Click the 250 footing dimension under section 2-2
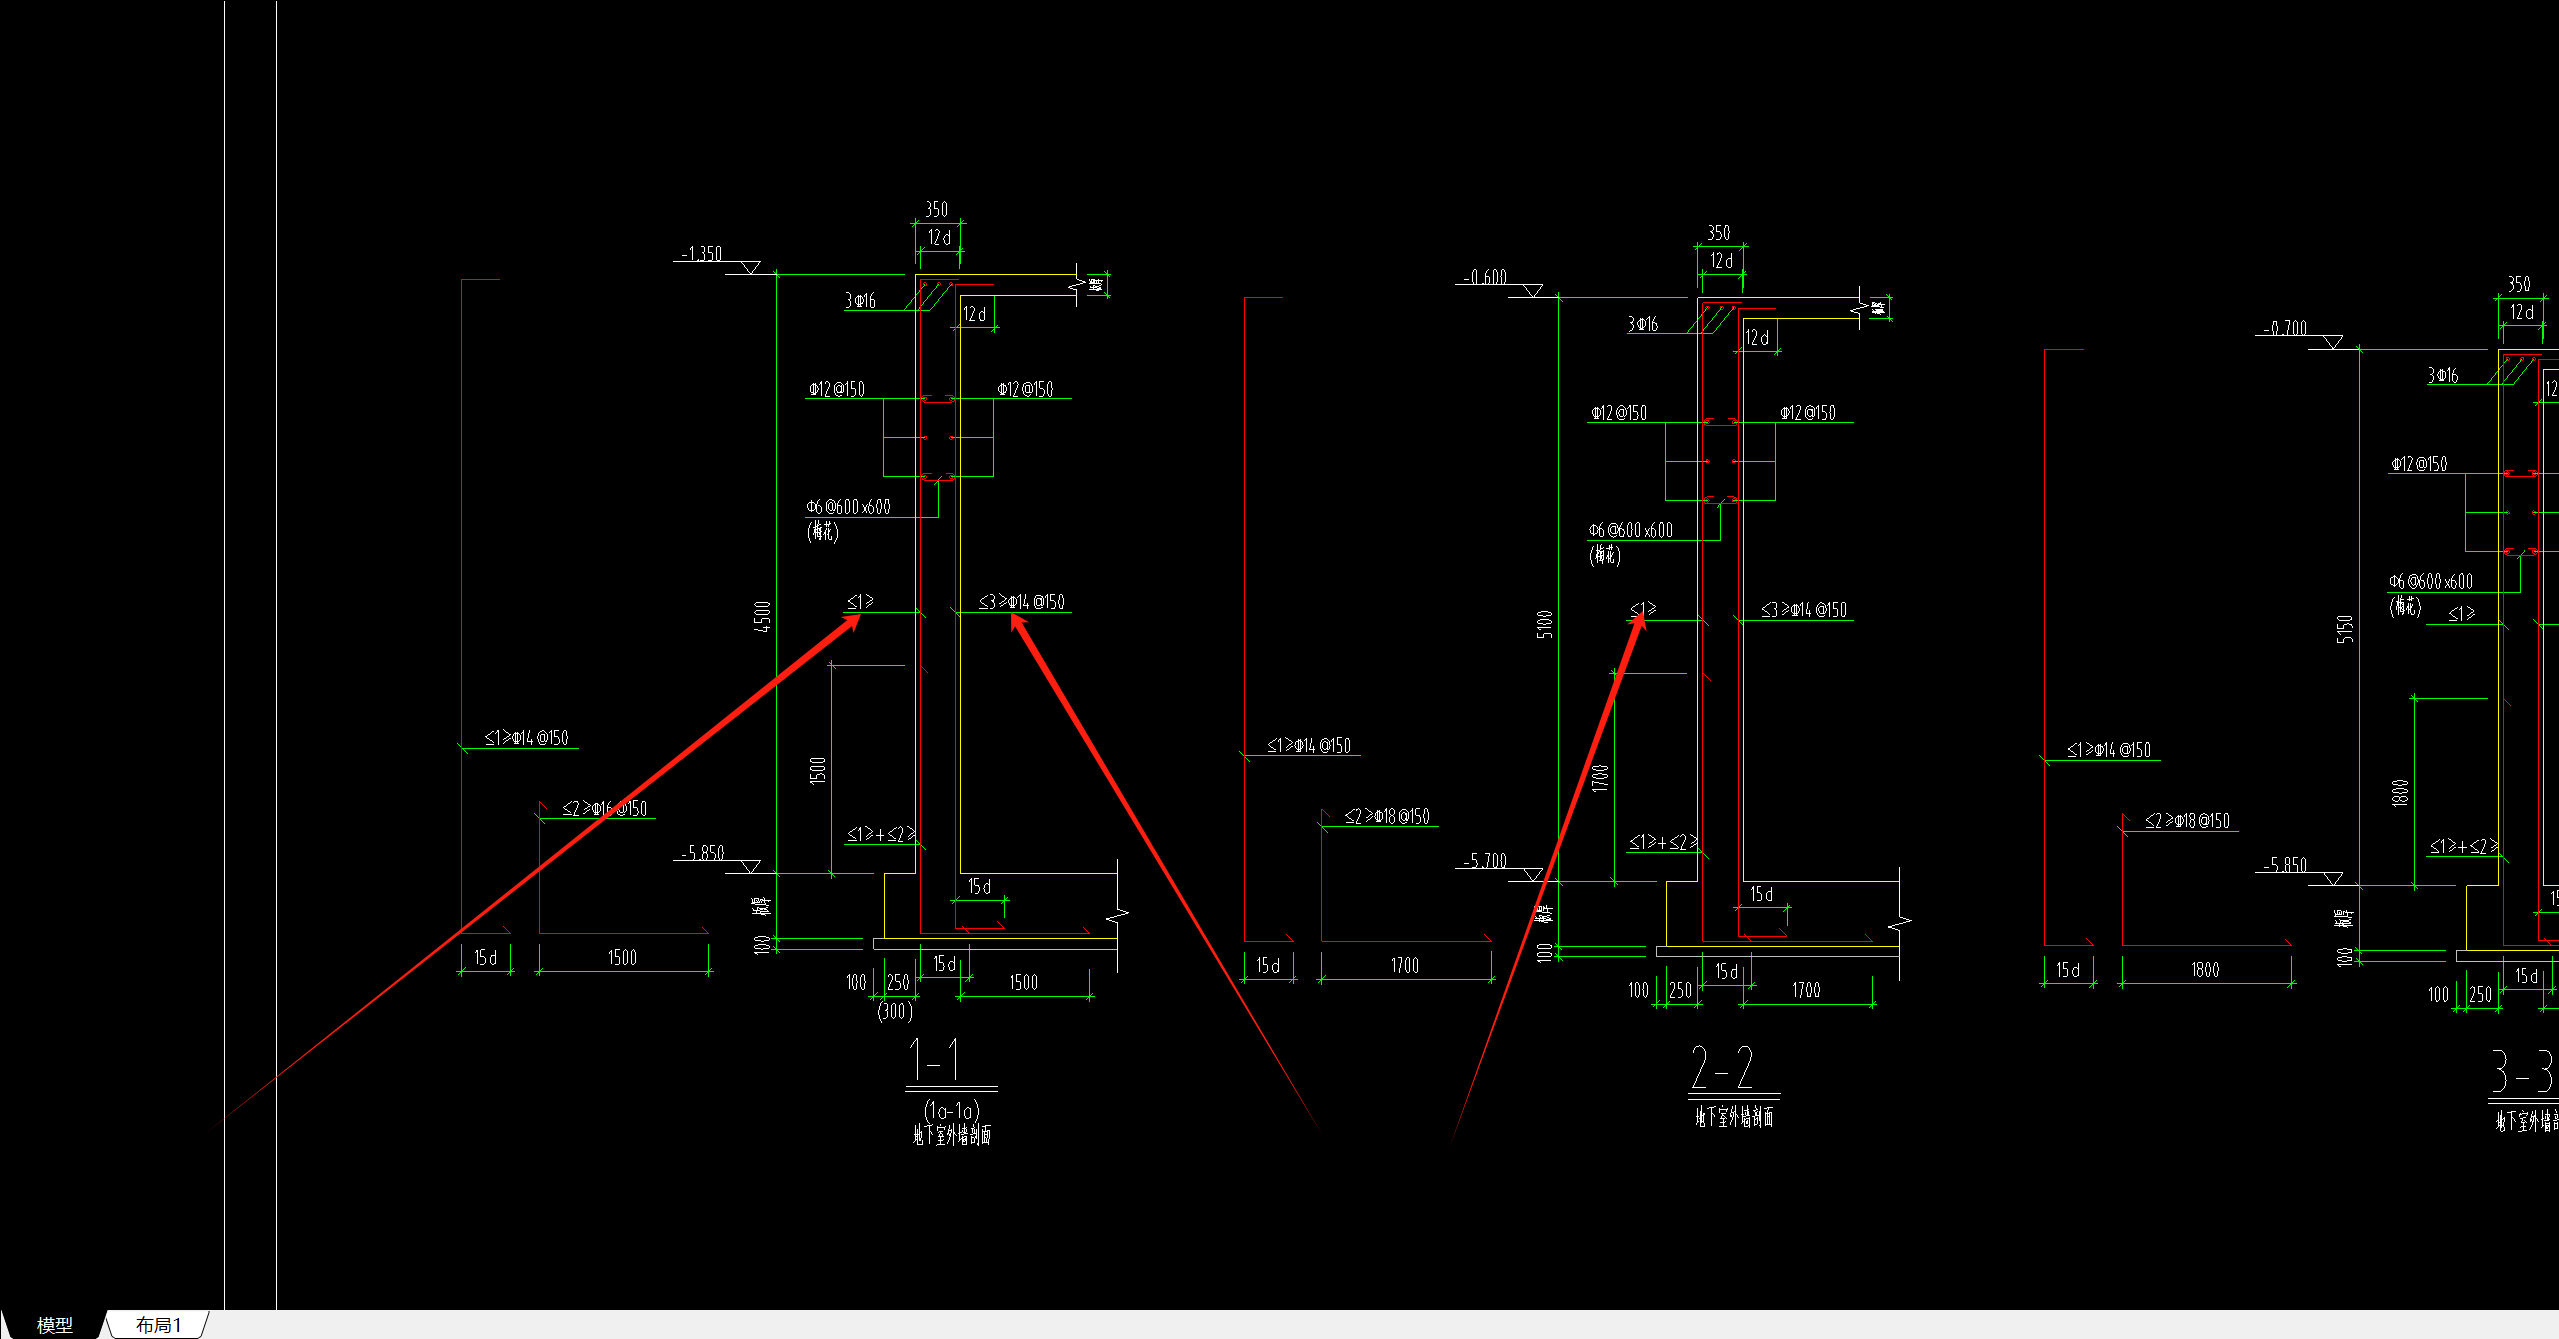Viewport: 2559px width, 1339px height. [1680, 991]
